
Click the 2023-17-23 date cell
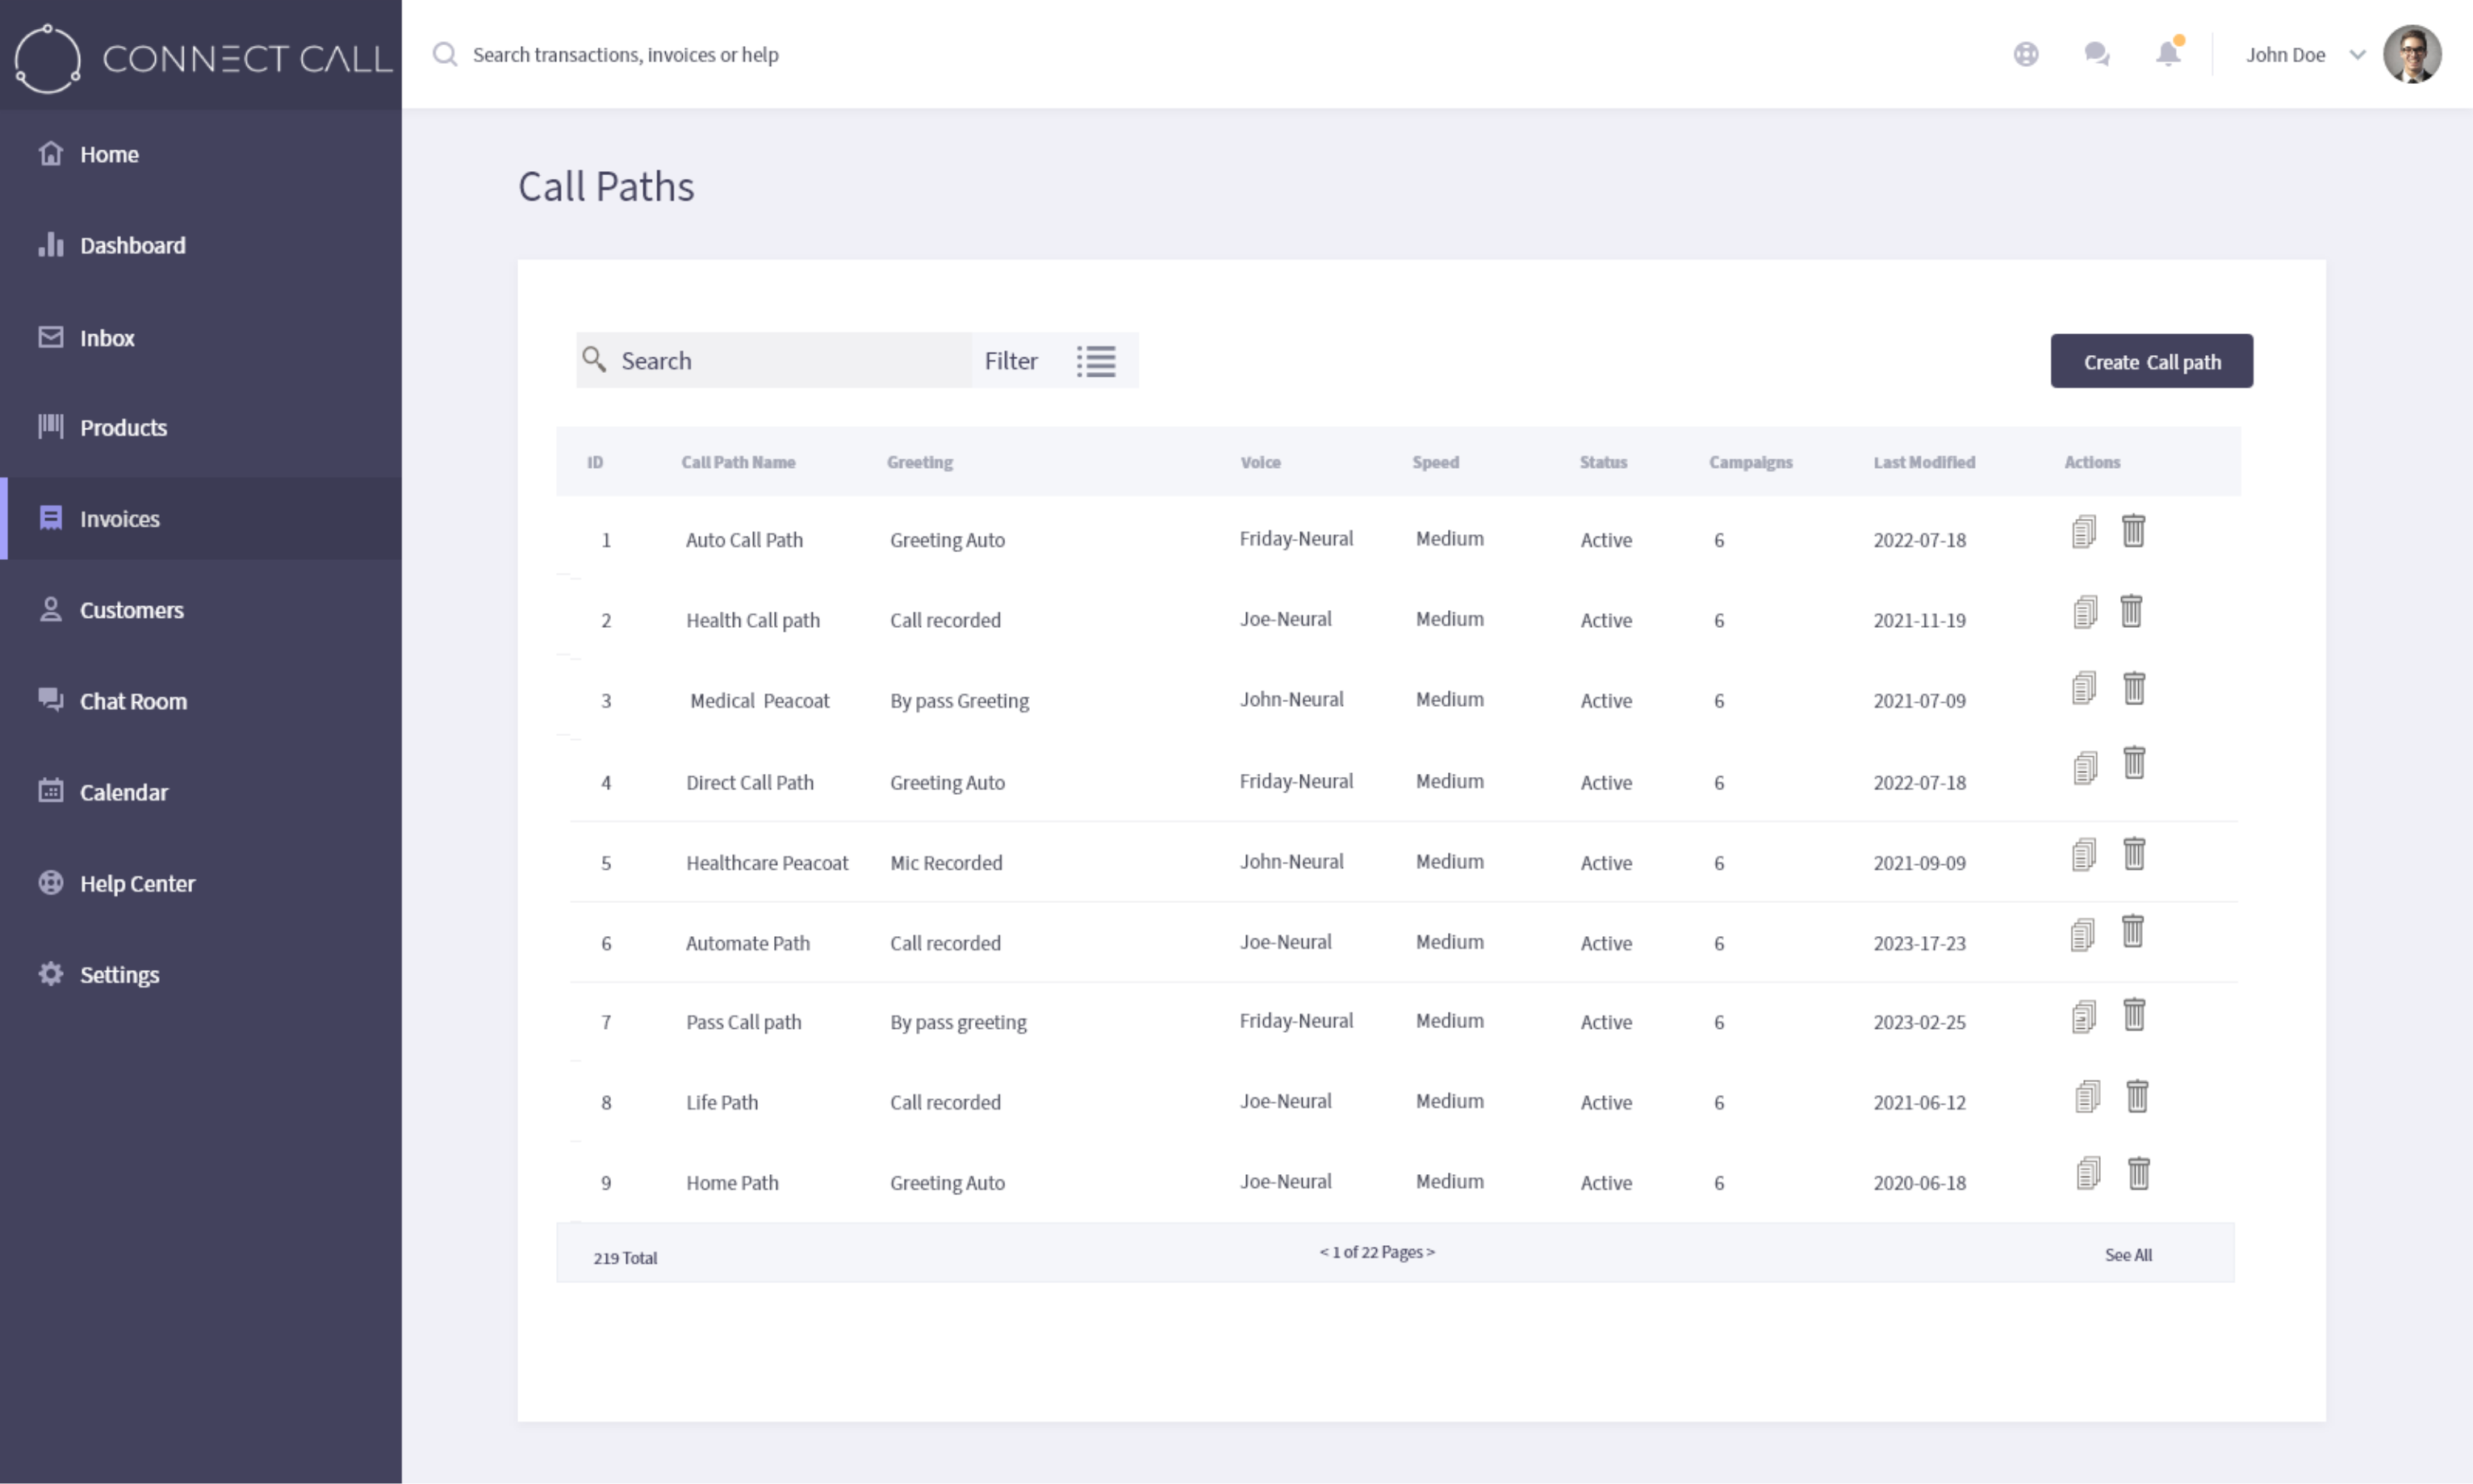click(x=1919, y=943)
